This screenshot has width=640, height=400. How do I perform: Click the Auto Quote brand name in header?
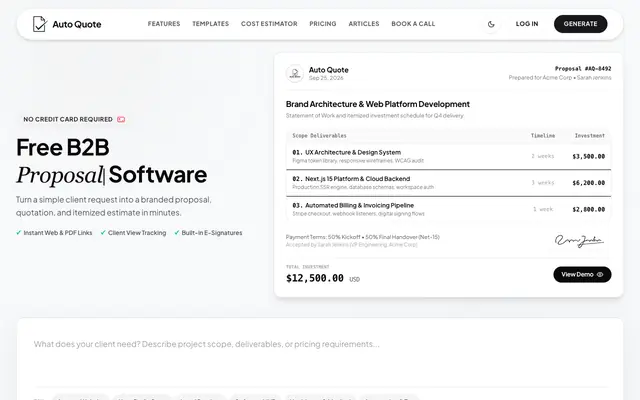click(x=77, y=24)
